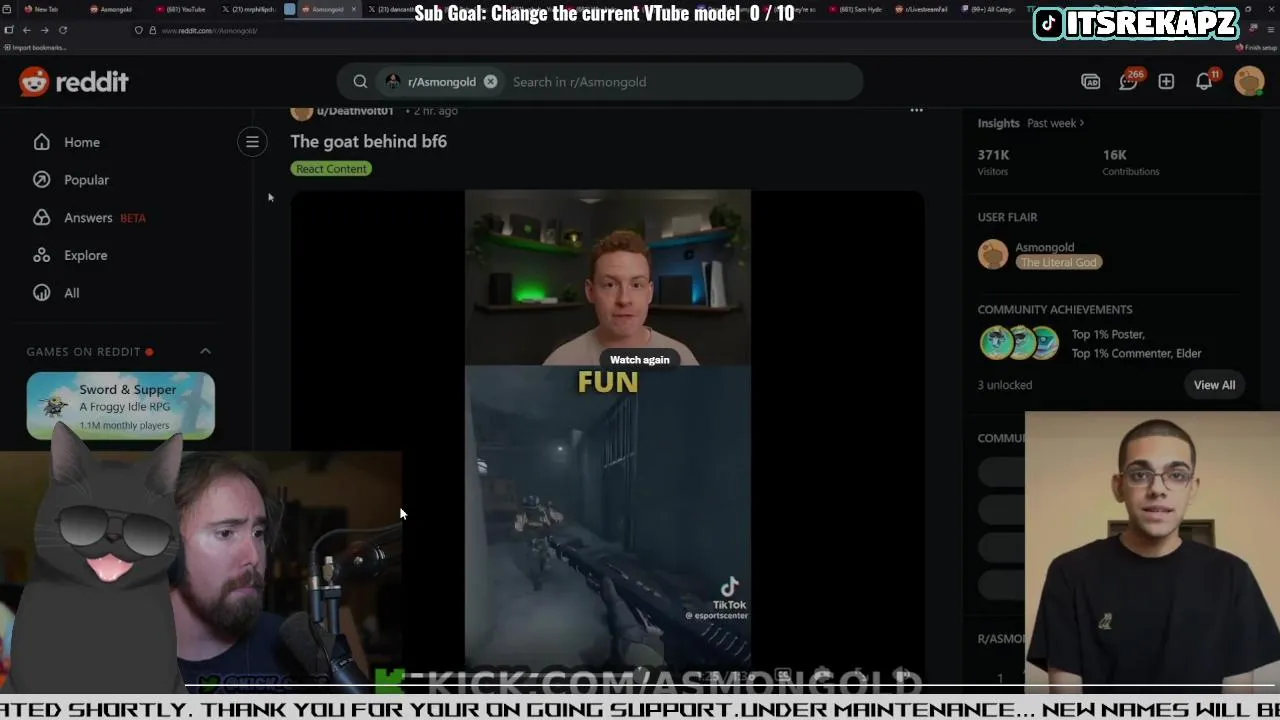Collapse the Games on Reddit section

[205, 351]
